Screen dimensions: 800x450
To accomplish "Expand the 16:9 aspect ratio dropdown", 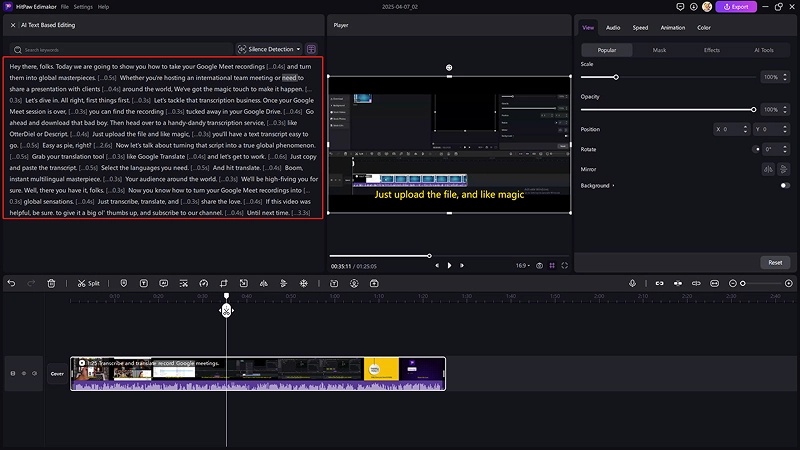I will [x=524, y=265].
